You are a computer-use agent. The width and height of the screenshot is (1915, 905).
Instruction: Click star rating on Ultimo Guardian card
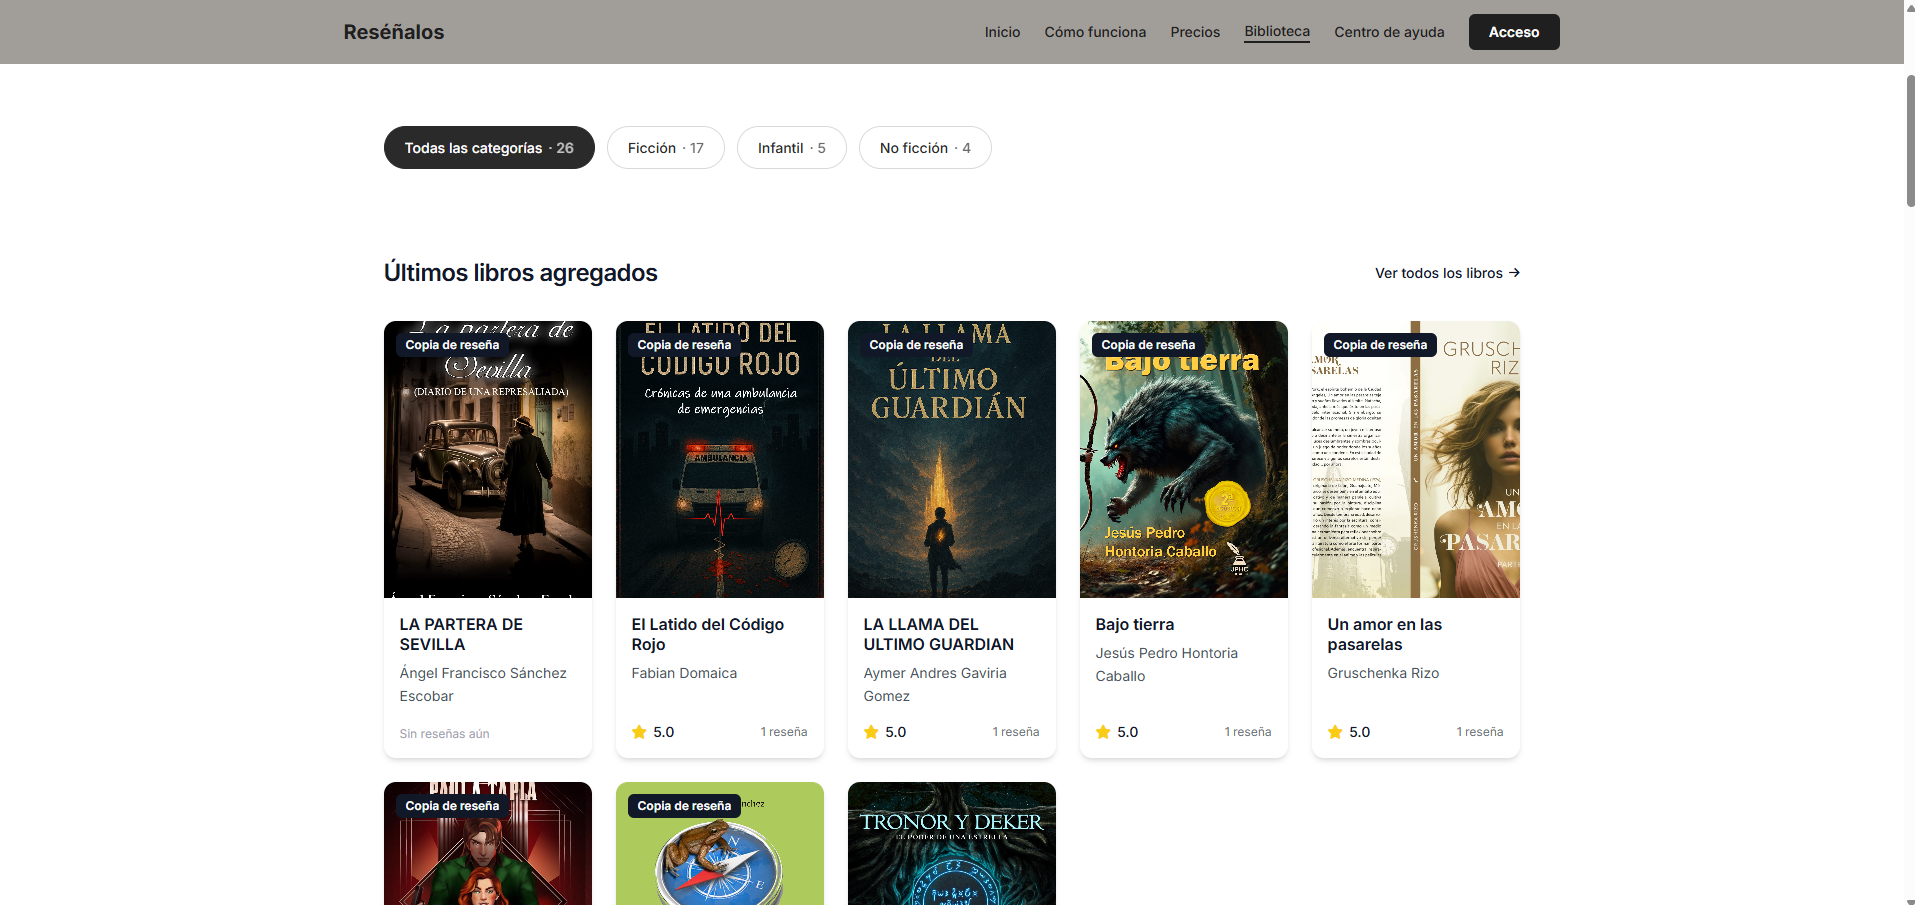[885, 732]
